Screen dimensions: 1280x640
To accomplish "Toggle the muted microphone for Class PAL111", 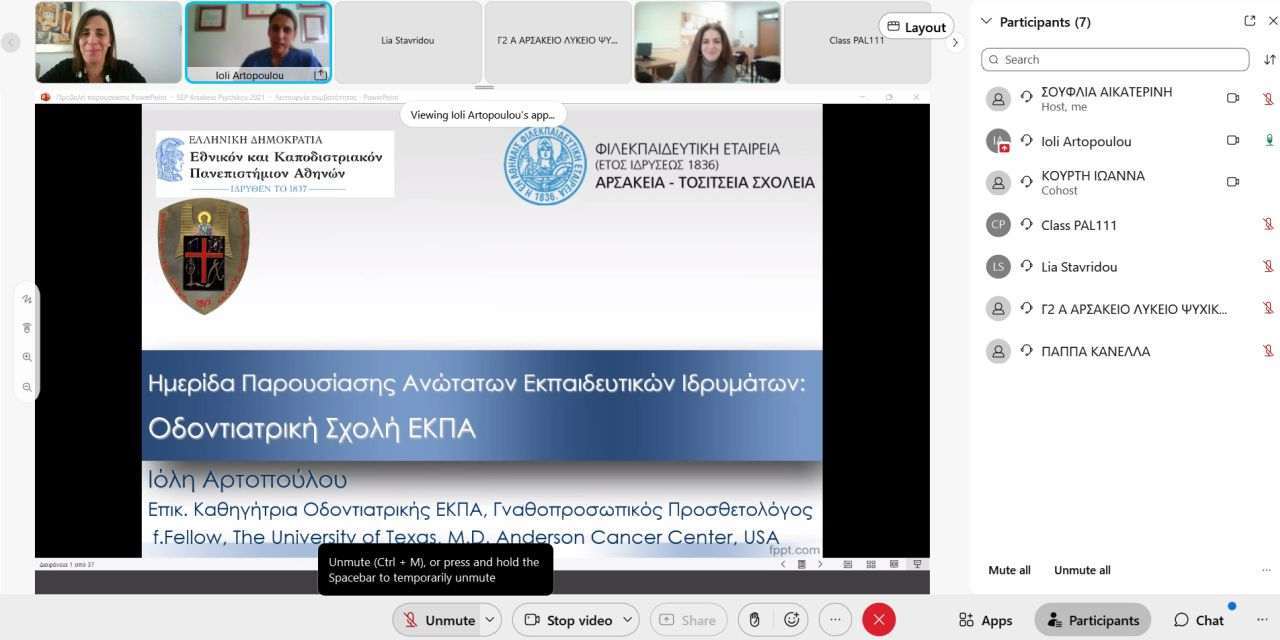I will pos(1268,224).
